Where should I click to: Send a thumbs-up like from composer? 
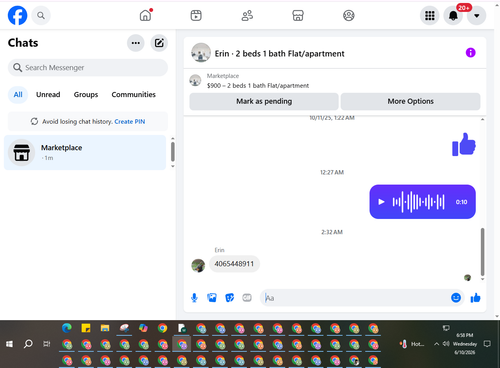pyautogui.click(x=476, y=298)
